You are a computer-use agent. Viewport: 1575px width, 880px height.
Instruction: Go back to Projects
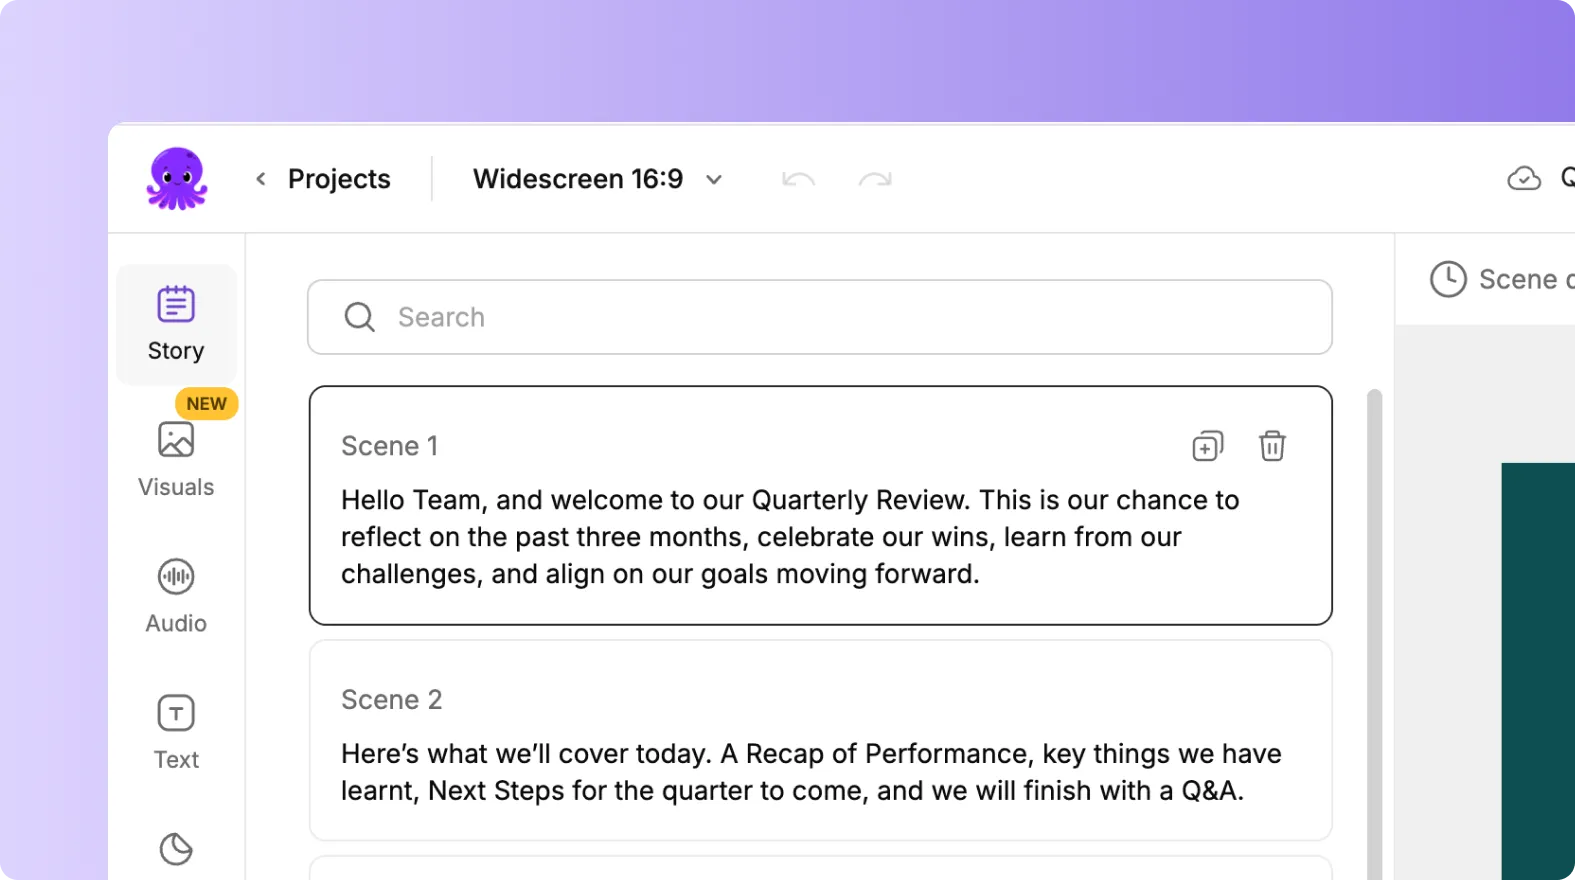[x=338, y=178]
